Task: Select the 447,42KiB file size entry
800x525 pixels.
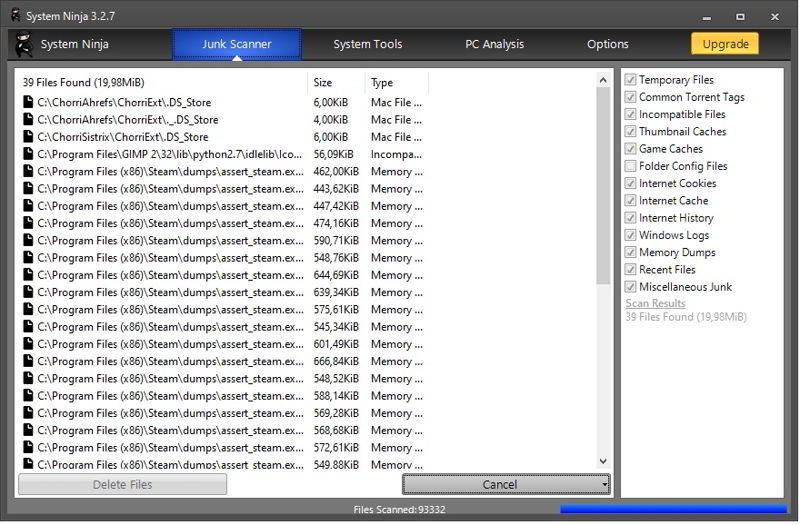Action: click(x=336, y=206)
